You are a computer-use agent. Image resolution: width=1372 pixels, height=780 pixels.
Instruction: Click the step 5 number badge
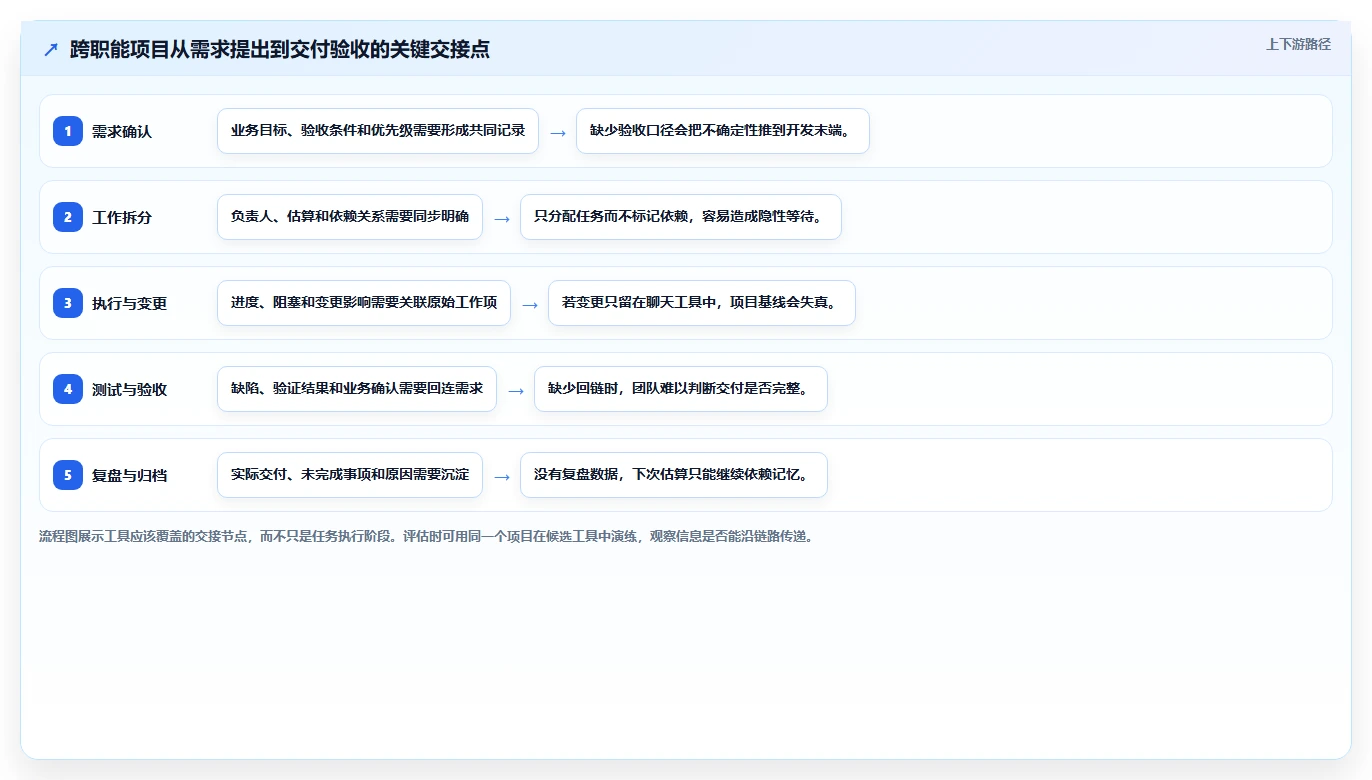pyautogui.click(x=68, y=475)
